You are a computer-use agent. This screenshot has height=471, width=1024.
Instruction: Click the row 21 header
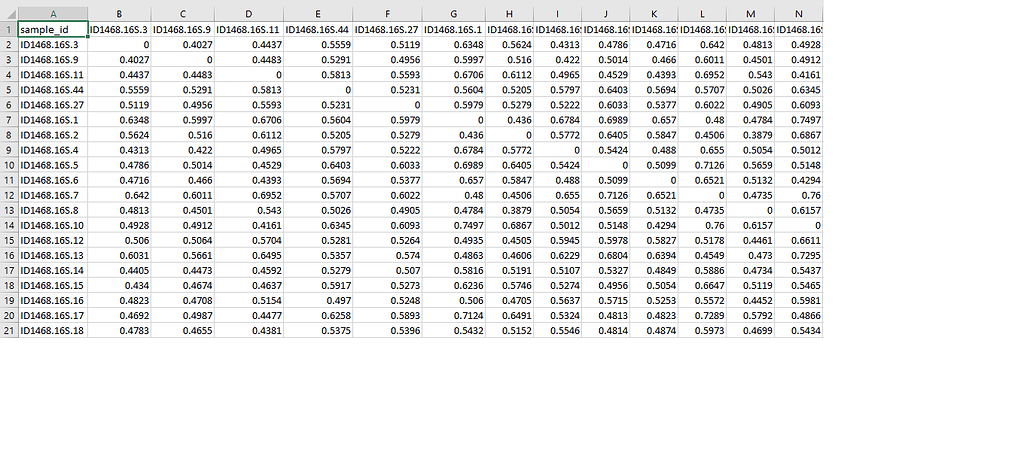(8, 331)
